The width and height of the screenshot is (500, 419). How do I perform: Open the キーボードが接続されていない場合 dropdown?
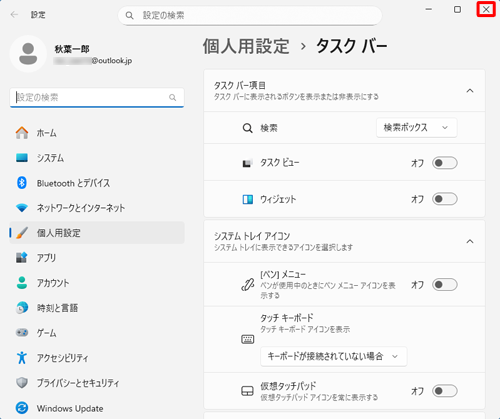point(334,356)
